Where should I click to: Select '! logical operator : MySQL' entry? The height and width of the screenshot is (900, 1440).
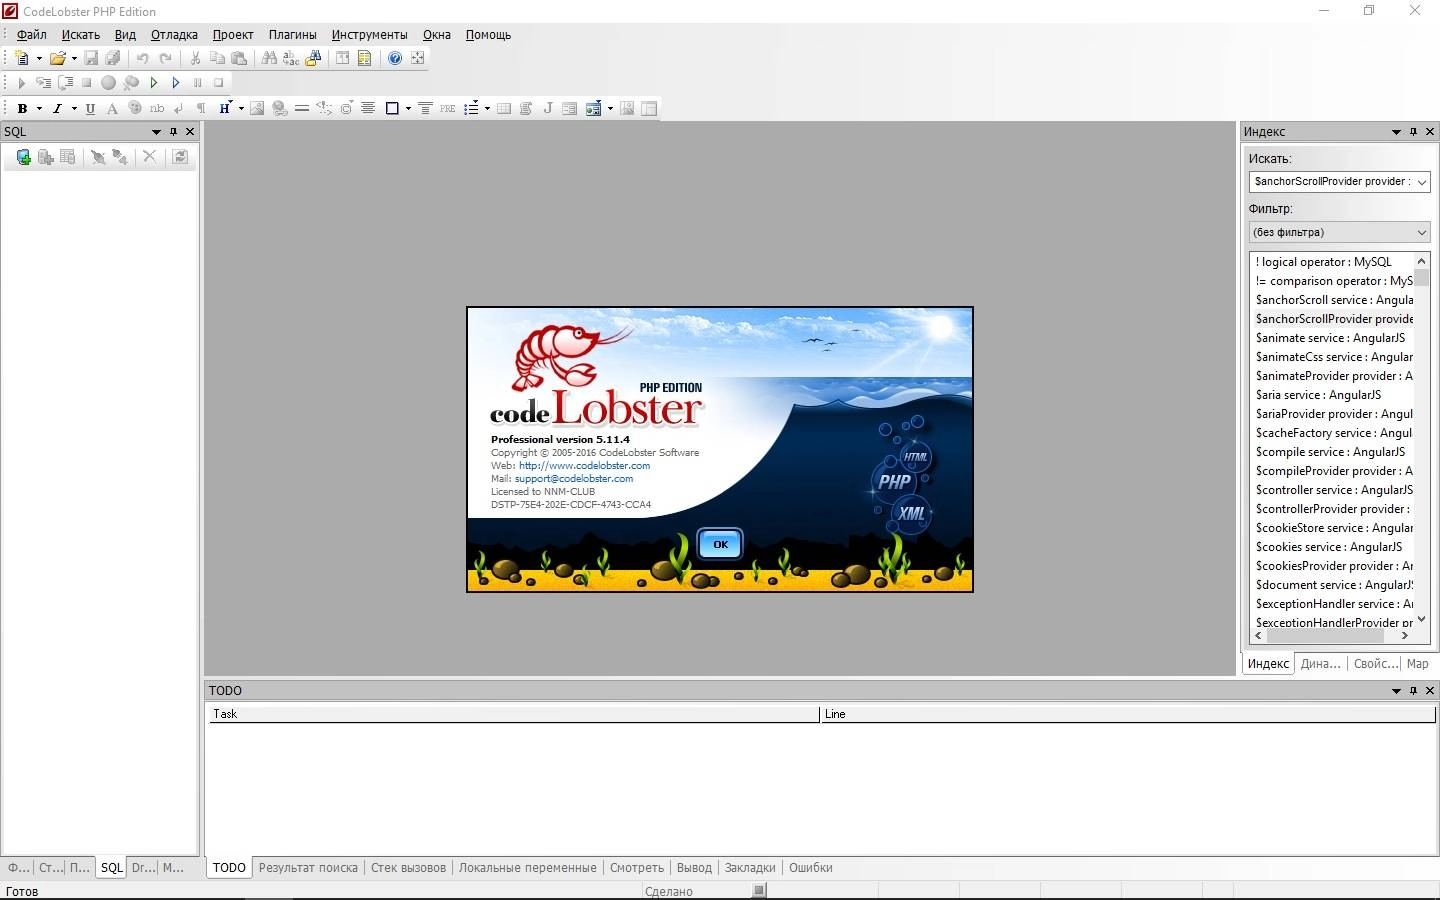[x=1333, y=262]
